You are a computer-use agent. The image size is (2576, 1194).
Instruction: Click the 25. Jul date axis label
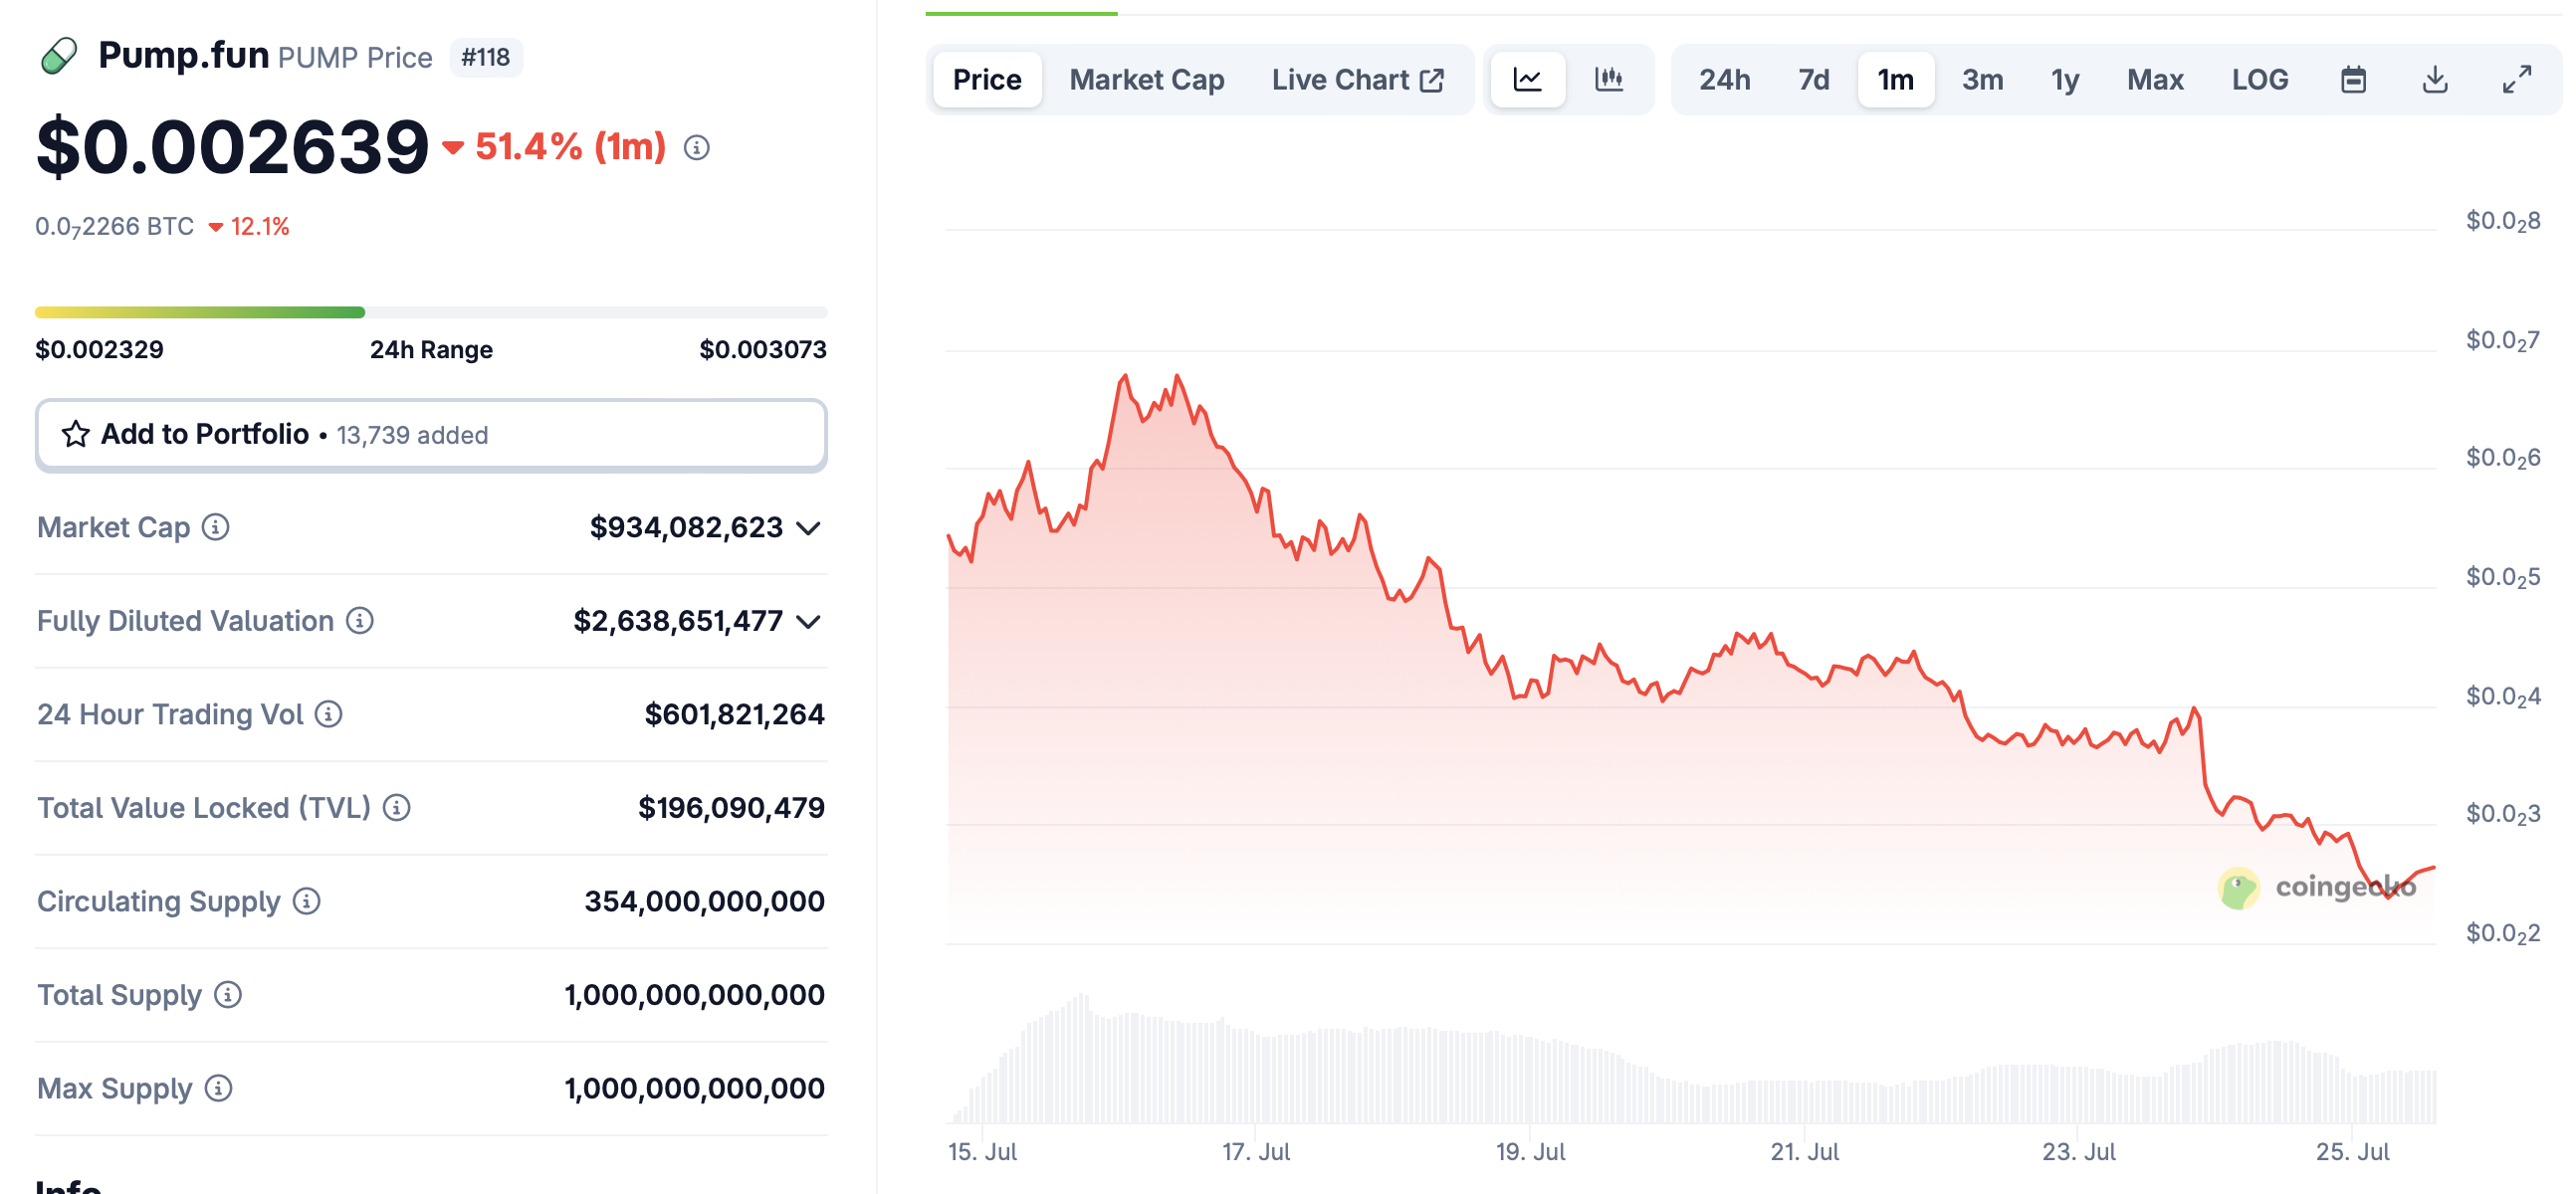pyautogui.click(x=2353, y=1152)
